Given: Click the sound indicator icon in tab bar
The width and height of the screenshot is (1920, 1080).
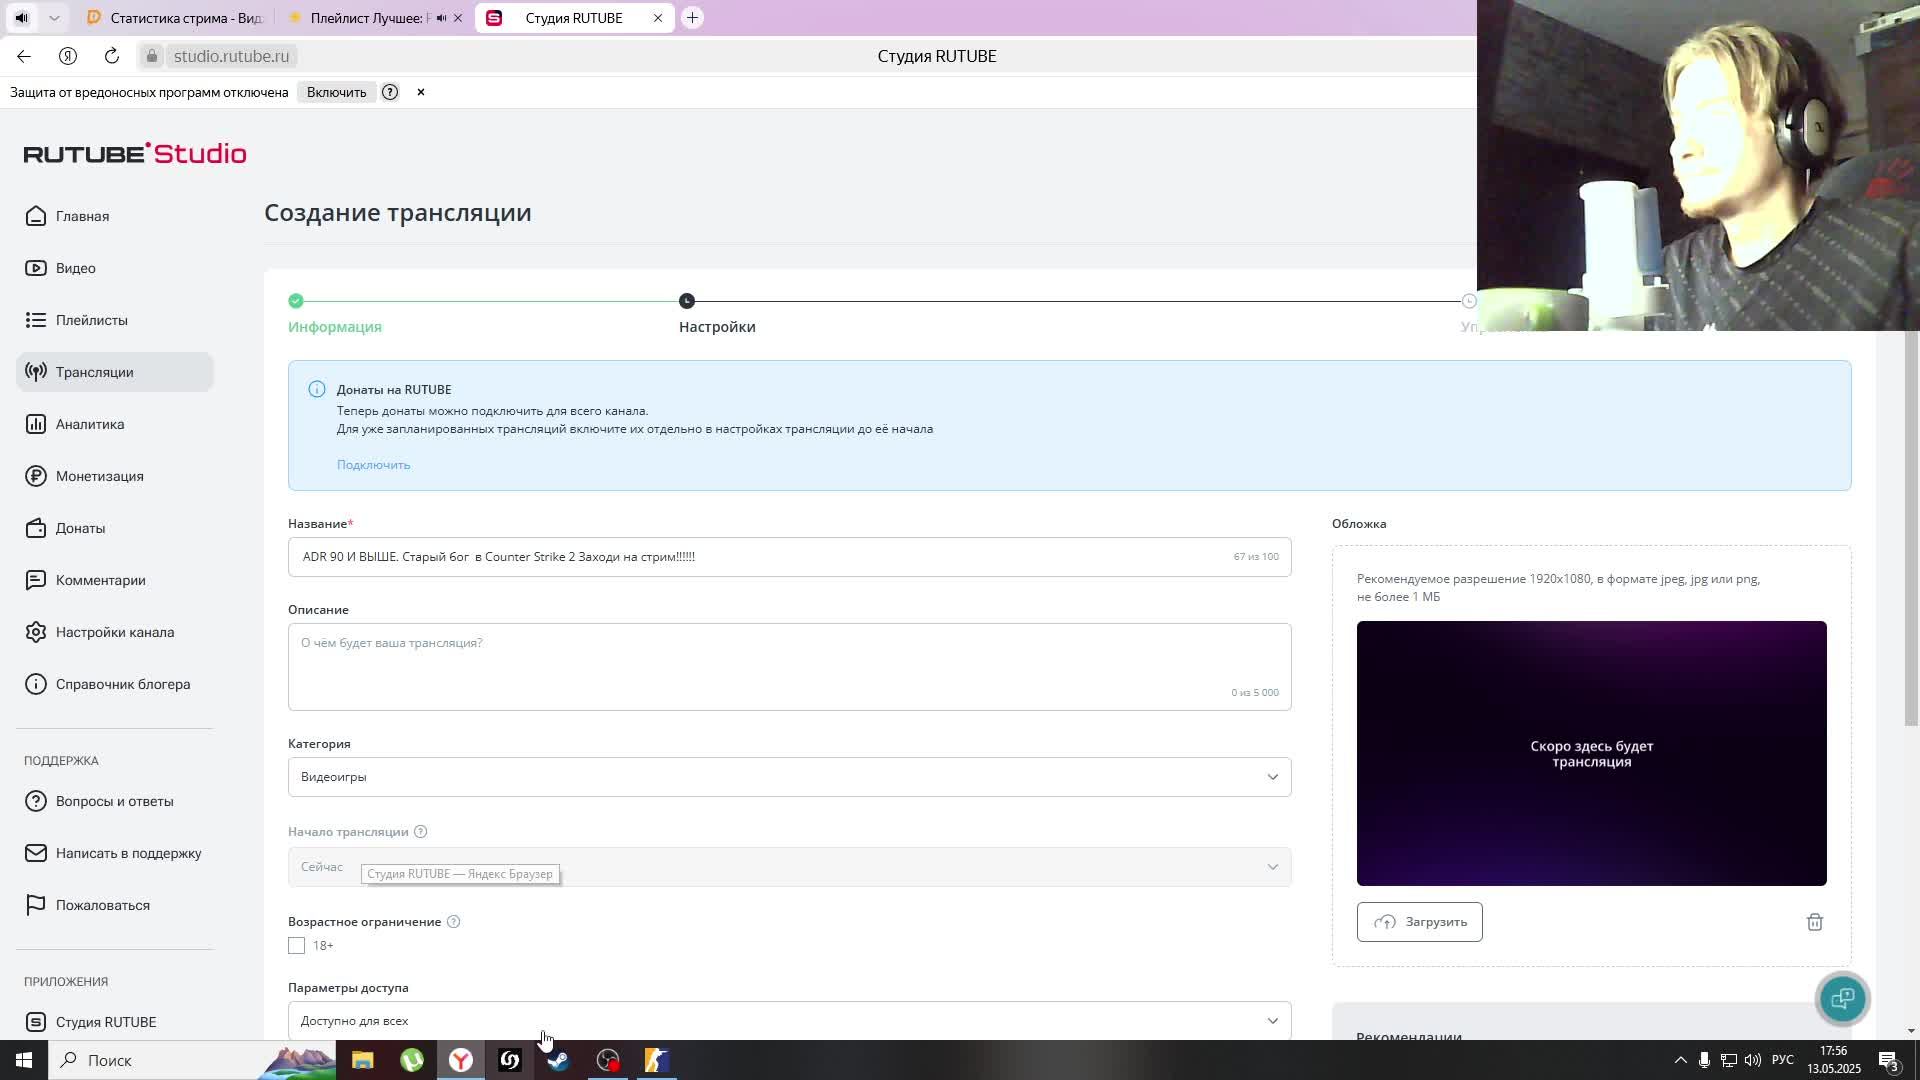Looking at the screenshot, I should coord(22,18).
